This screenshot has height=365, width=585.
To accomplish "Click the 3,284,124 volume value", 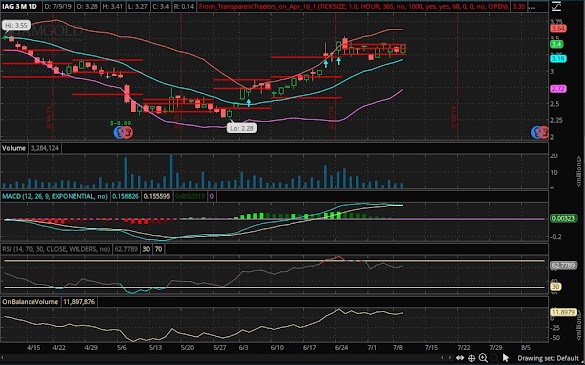I will (x=44, y=148).
